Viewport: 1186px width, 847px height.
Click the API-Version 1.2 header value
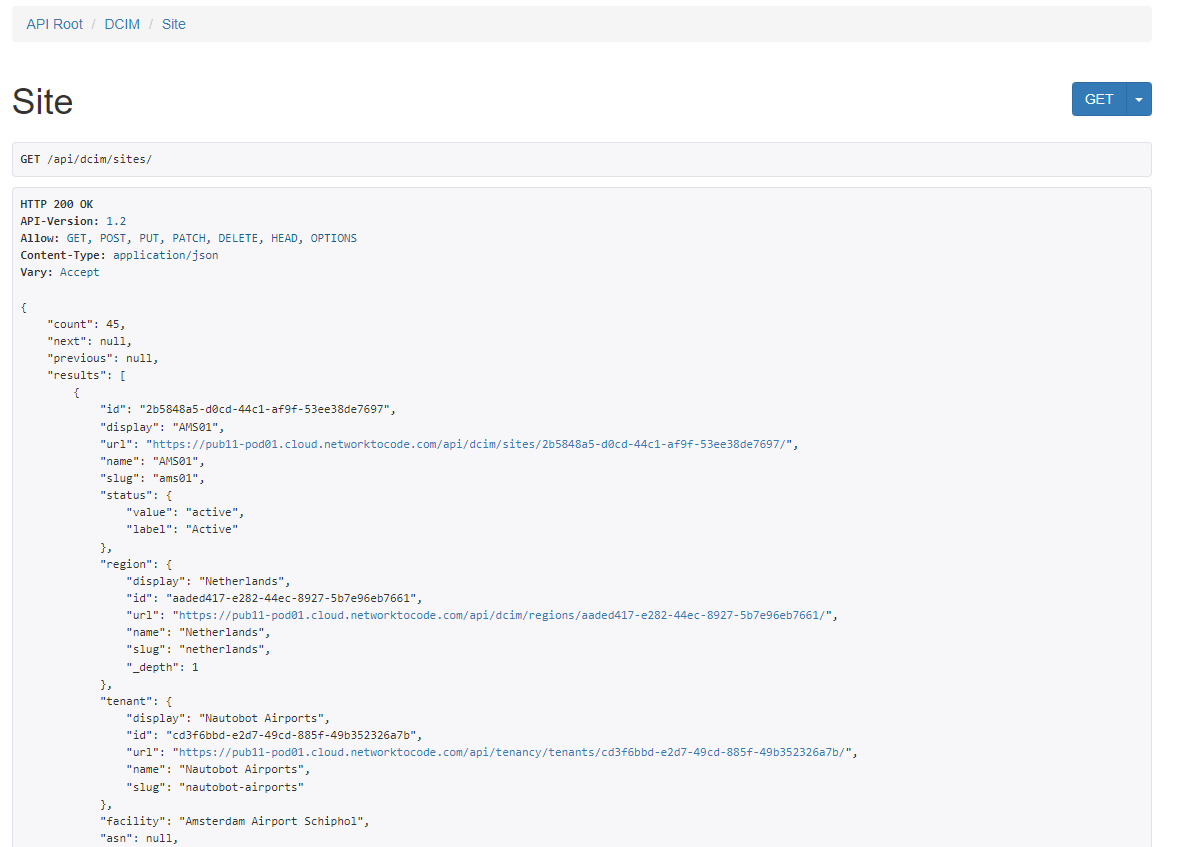point(116,221)
